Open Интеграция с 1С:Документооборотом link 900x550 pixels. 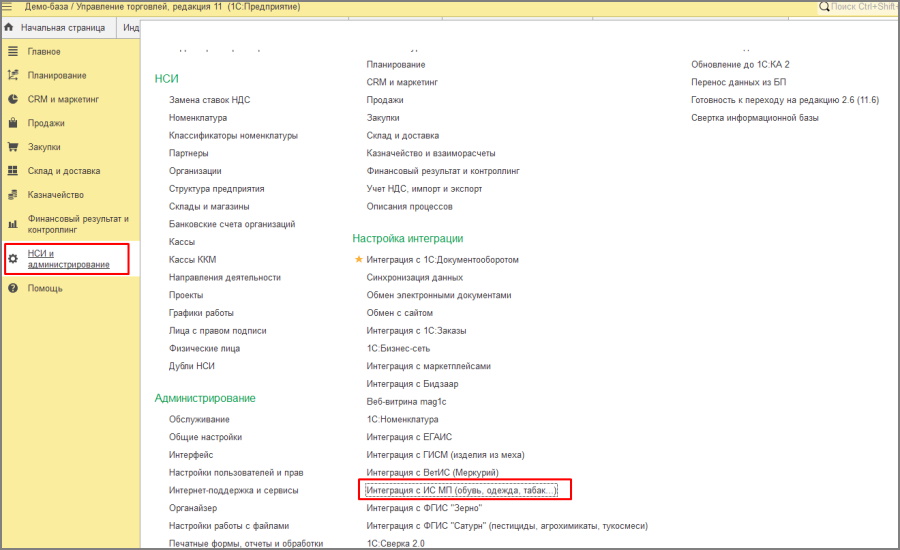tap(443, 260)
